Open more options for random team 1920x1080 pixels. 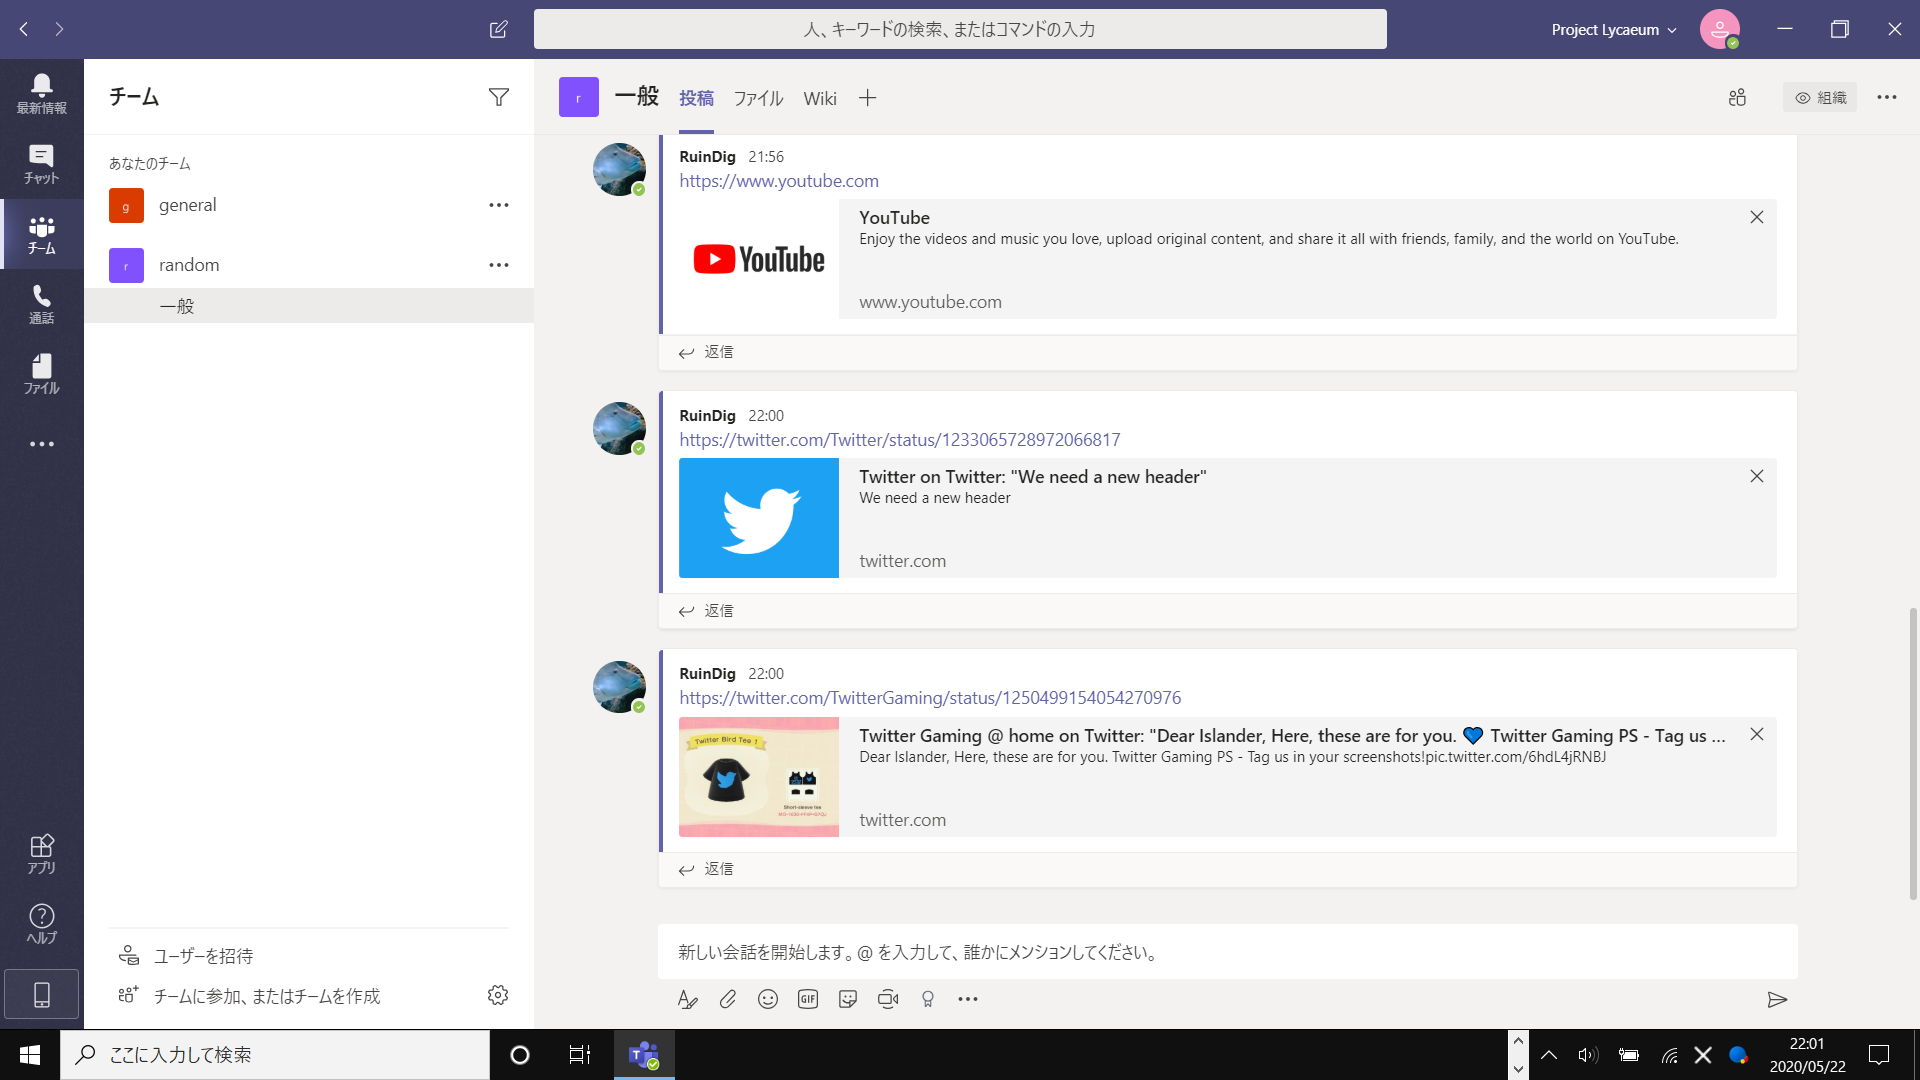498,265
